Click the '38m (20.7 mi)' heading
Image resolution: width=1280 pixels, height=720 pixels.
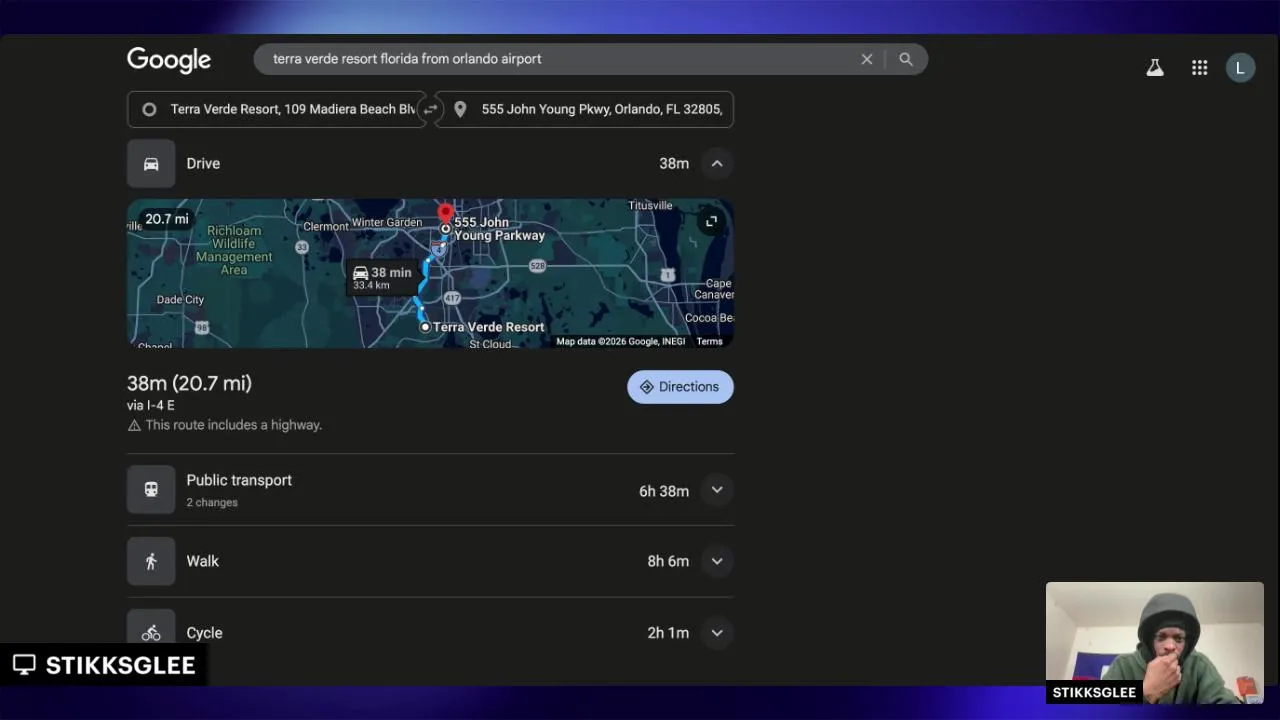click(189, 383)
